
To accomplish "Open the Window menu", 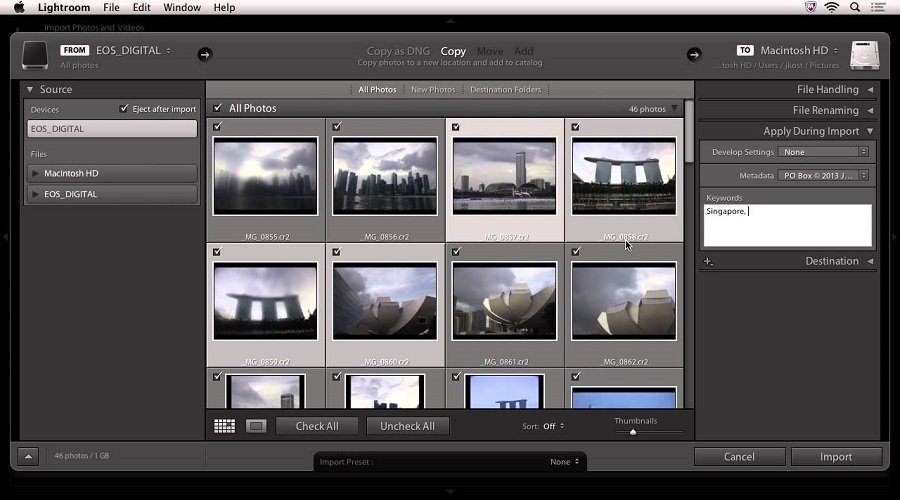I will (x=182, y=7).
